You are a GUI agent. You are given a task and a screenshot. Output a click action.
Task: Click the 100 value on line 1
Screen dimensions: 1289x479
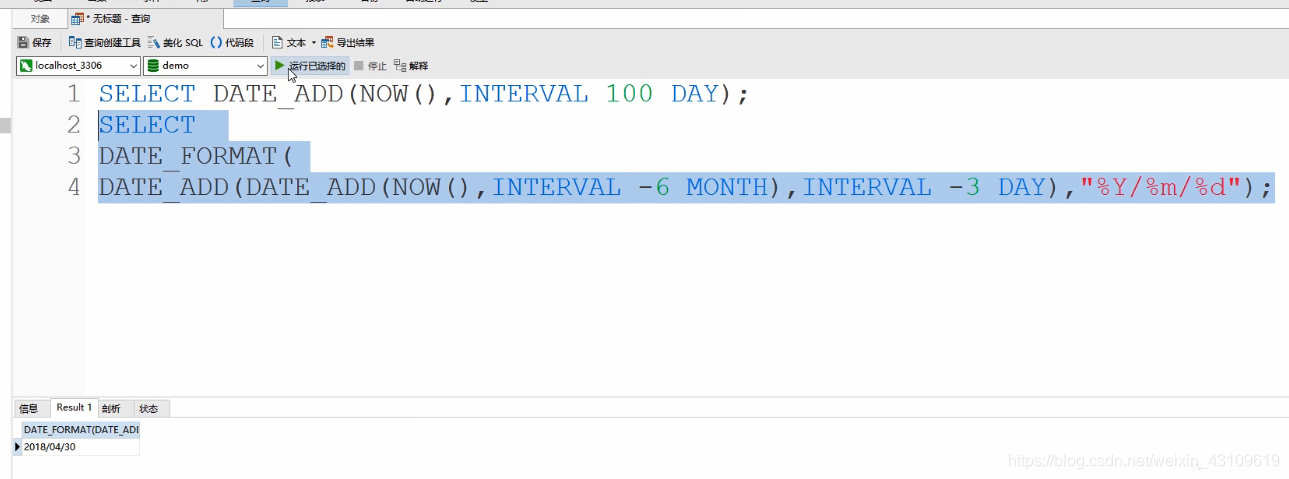[629, 94]
